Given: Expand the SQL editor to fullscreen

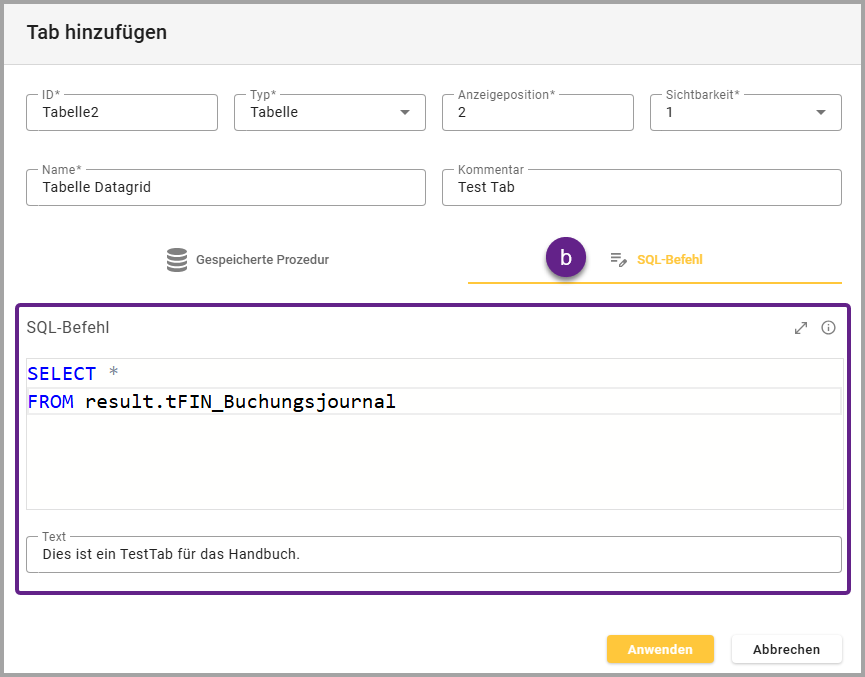Looking at the screenshot, I should click(801, 328).
